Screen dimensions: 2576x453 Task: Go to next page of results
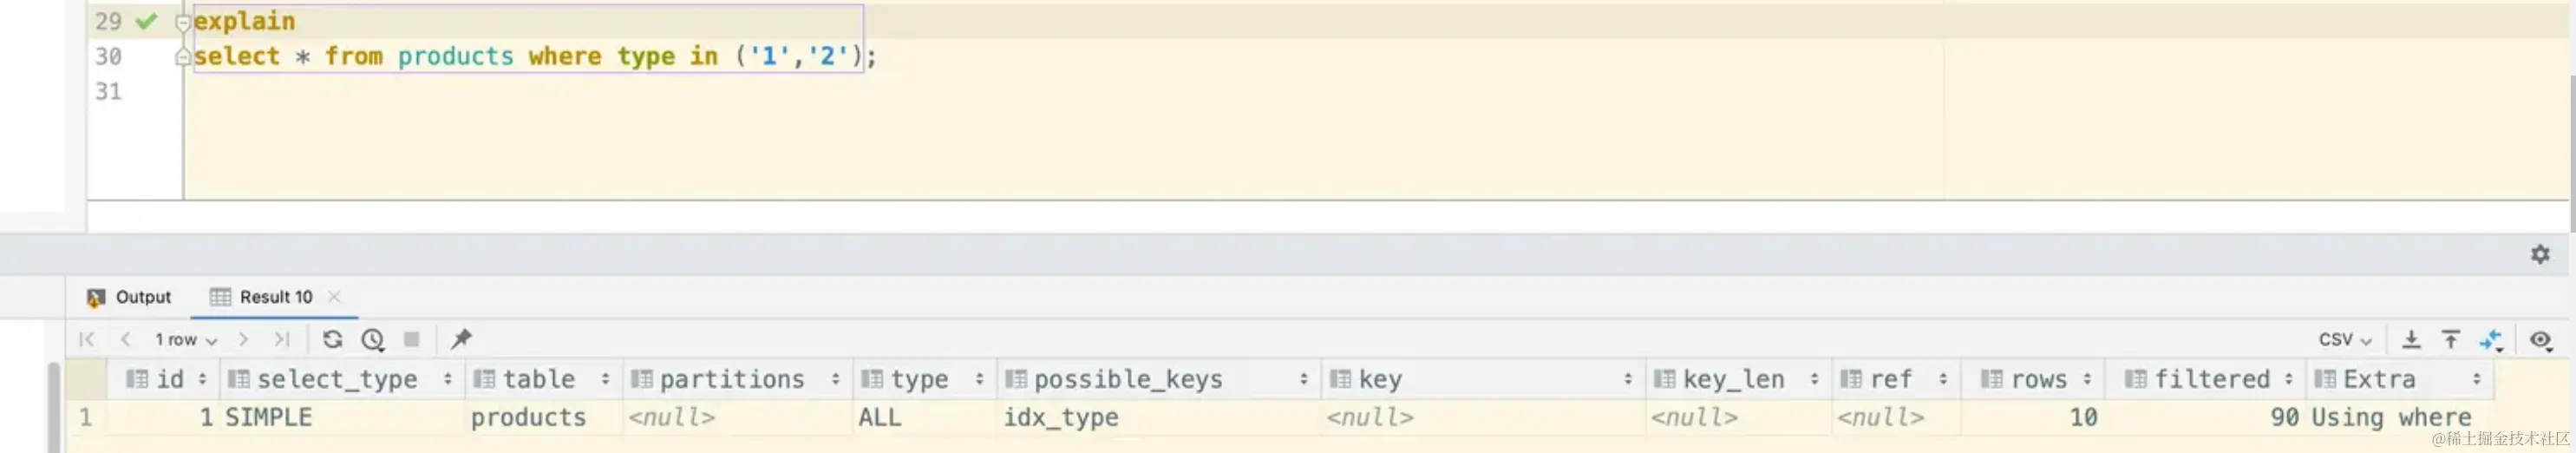point(243,339)
